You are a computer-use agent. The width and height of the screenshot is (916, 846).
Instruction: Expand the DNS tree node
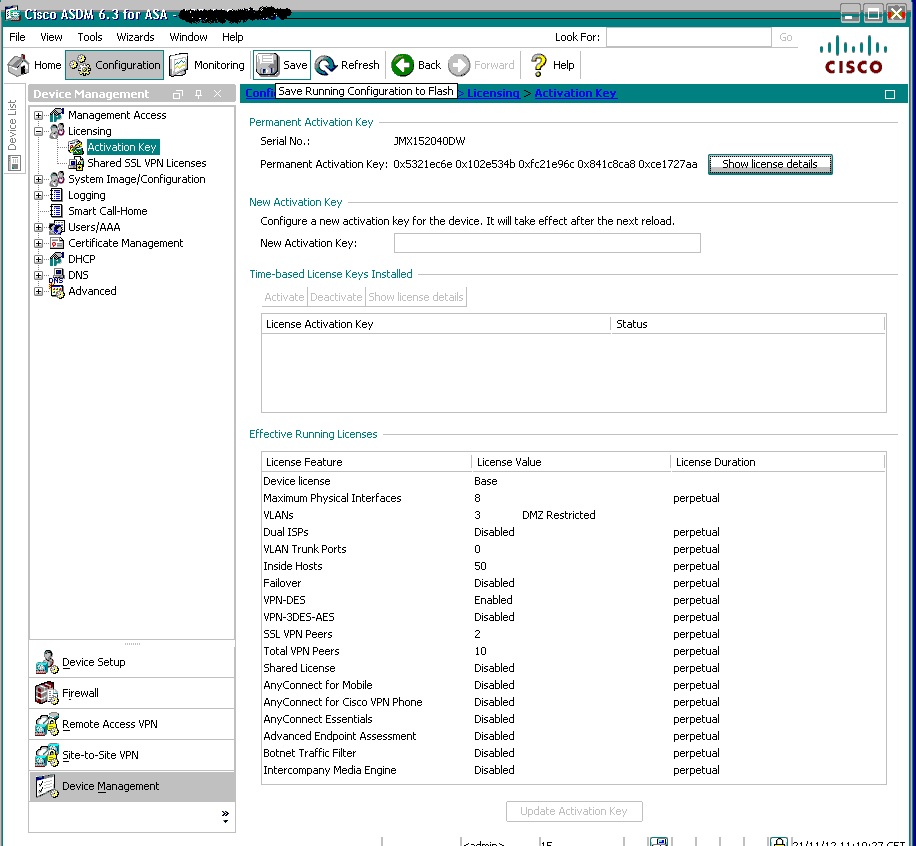39,275
